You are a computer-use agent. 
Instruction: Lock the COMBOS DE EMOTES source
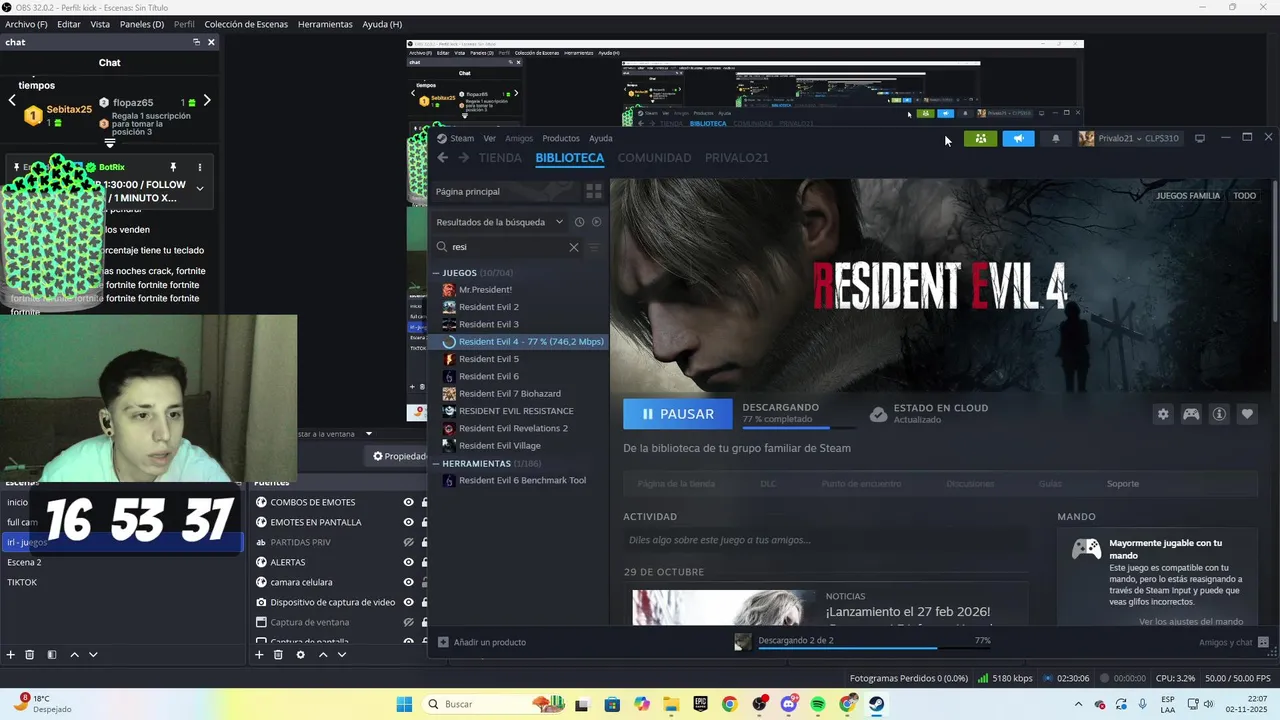click(x=424, y=502)
